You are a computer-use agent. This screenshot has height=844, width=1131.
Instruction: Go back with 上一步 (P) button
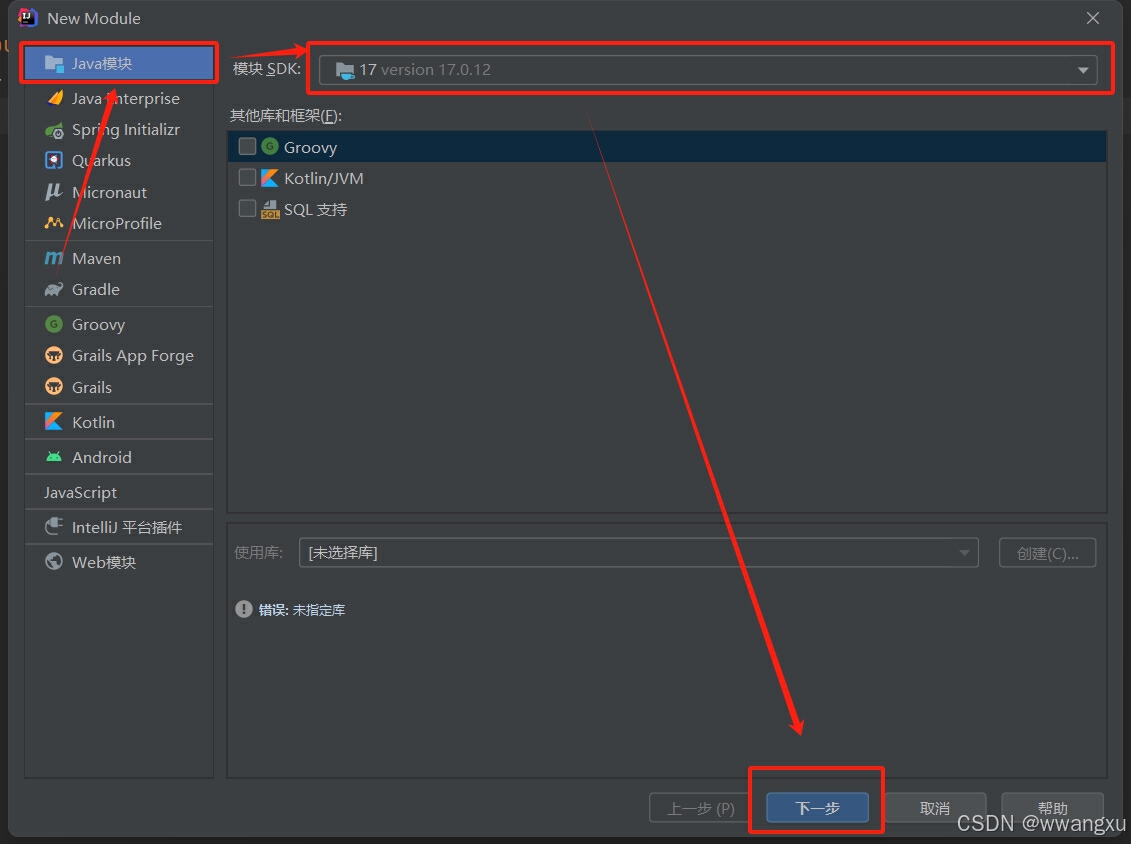(700, 808)
